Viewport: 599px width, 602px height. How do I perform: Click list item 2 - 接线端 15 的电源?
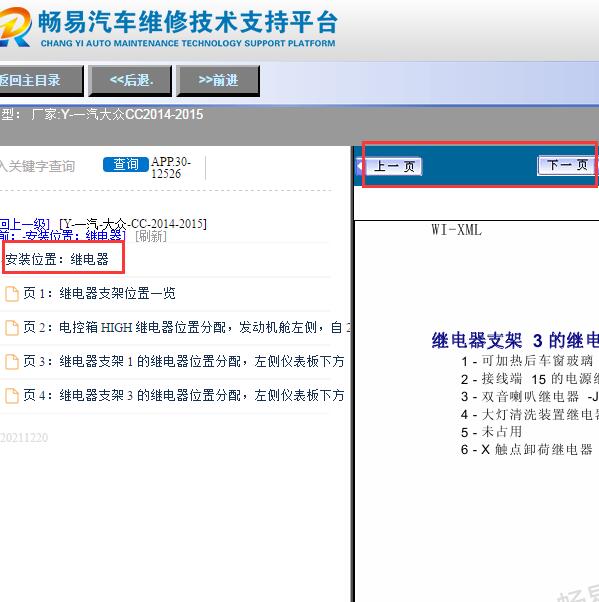pyautogui.click(x=530, y=379)
